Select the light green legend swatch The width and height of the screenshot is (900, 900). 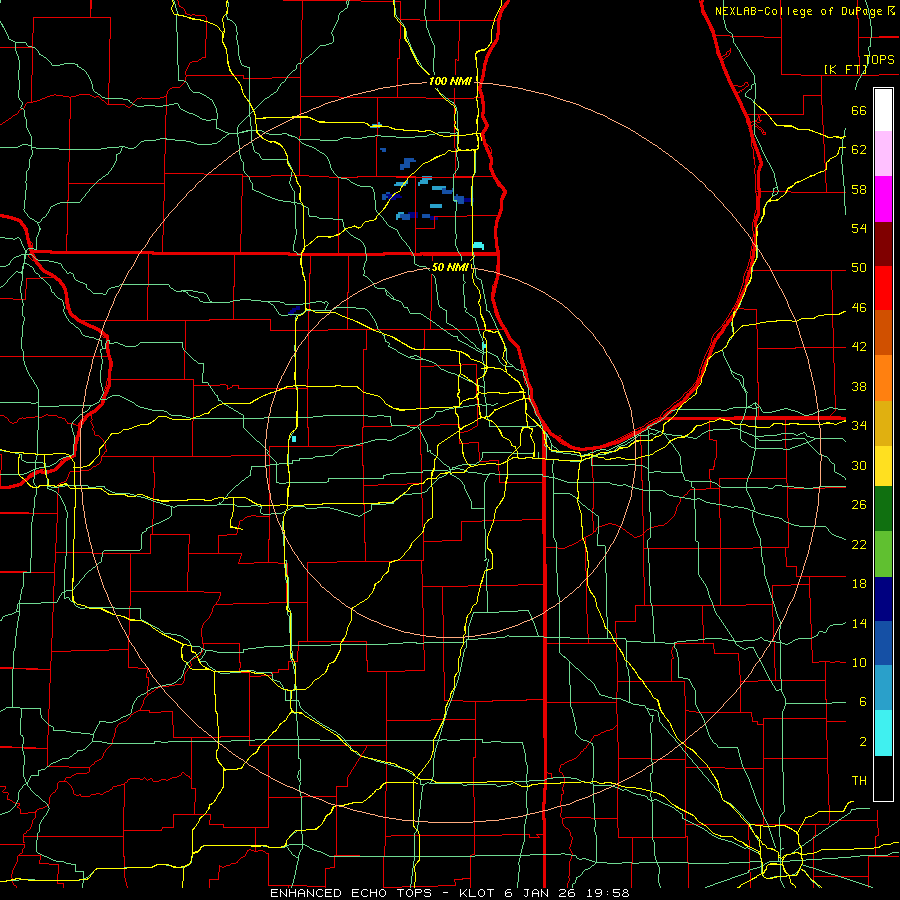click(883, 554)
